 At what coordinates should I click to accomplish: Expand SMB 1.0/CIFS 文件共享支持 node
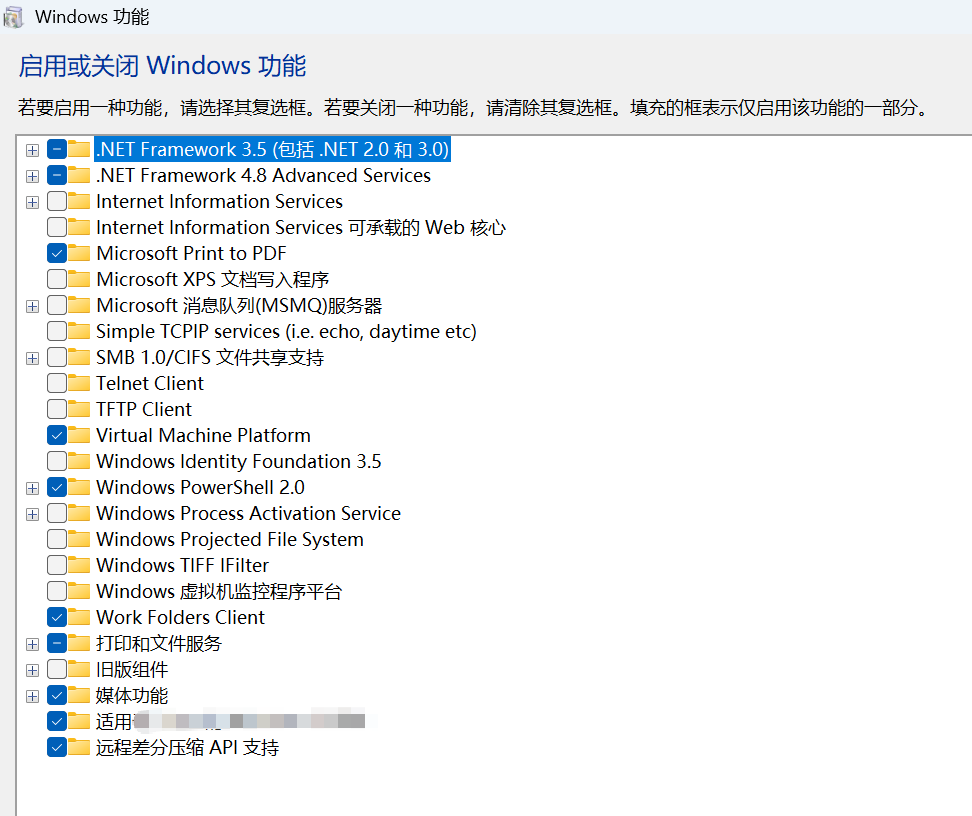pyautogui.click(x=32, y=358)
